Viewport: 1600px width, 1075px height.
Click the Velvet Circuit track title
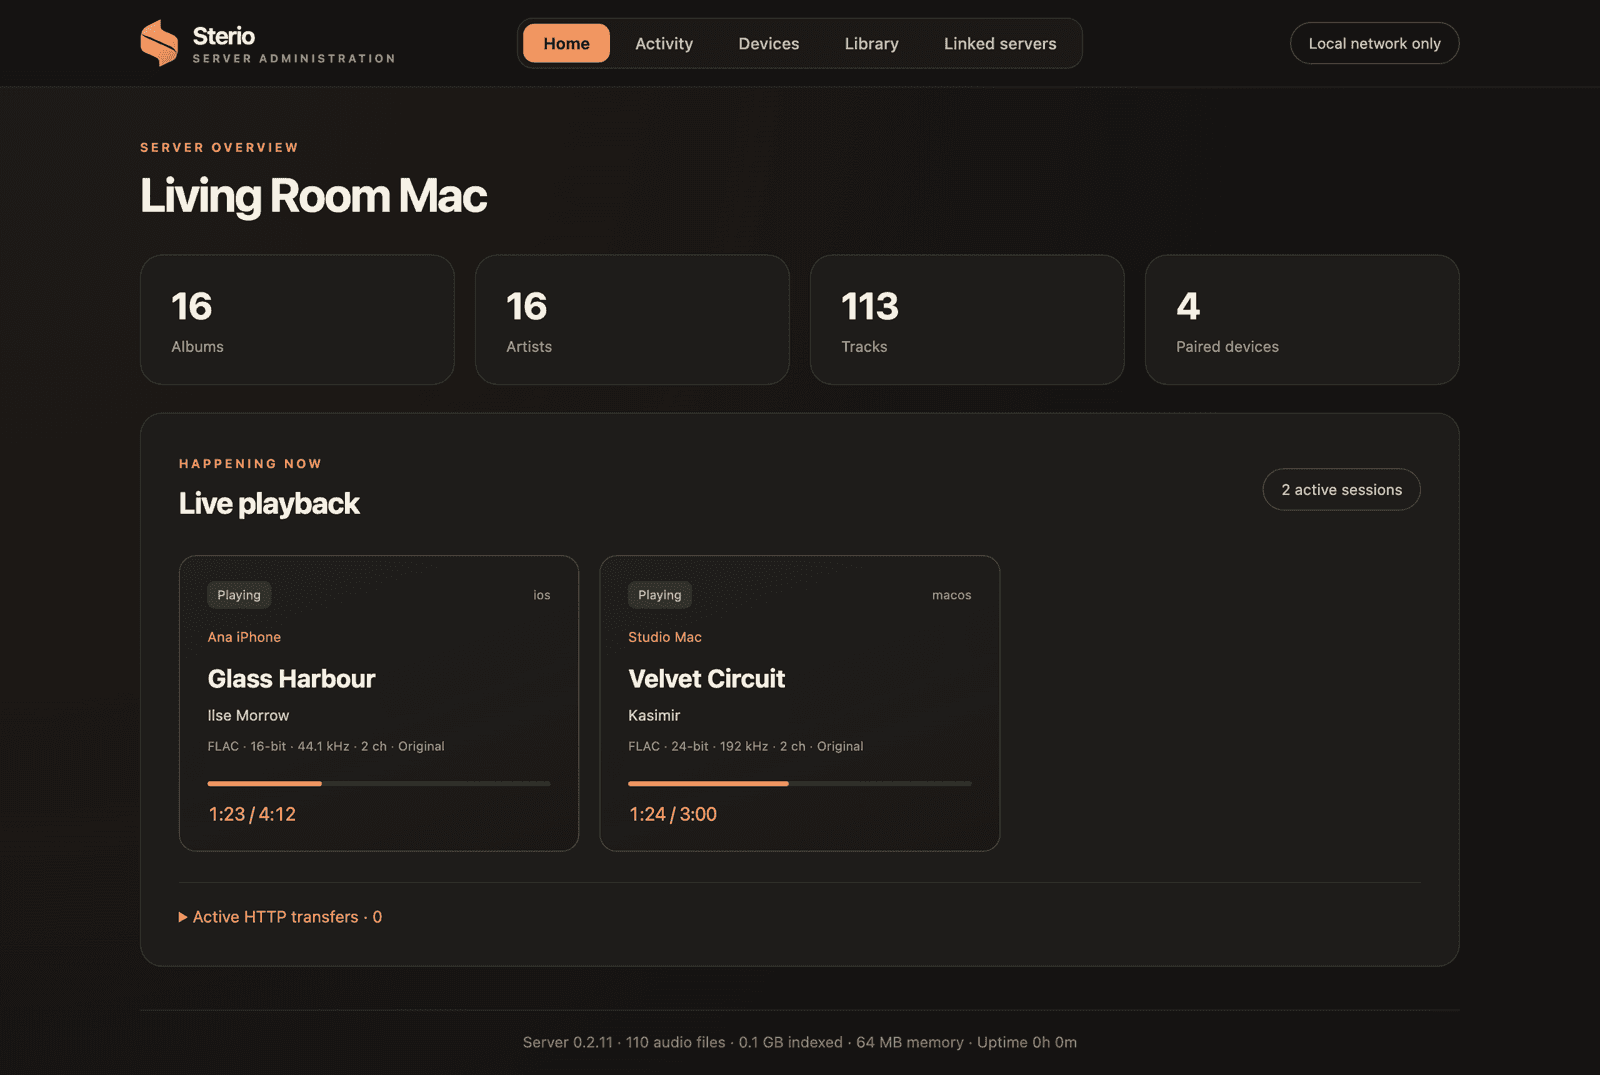(706, 679)
